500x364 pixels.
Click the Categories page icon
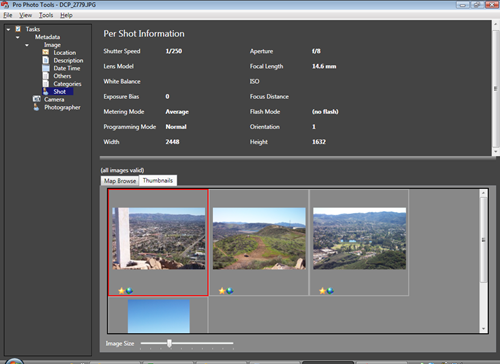(46, 84)
